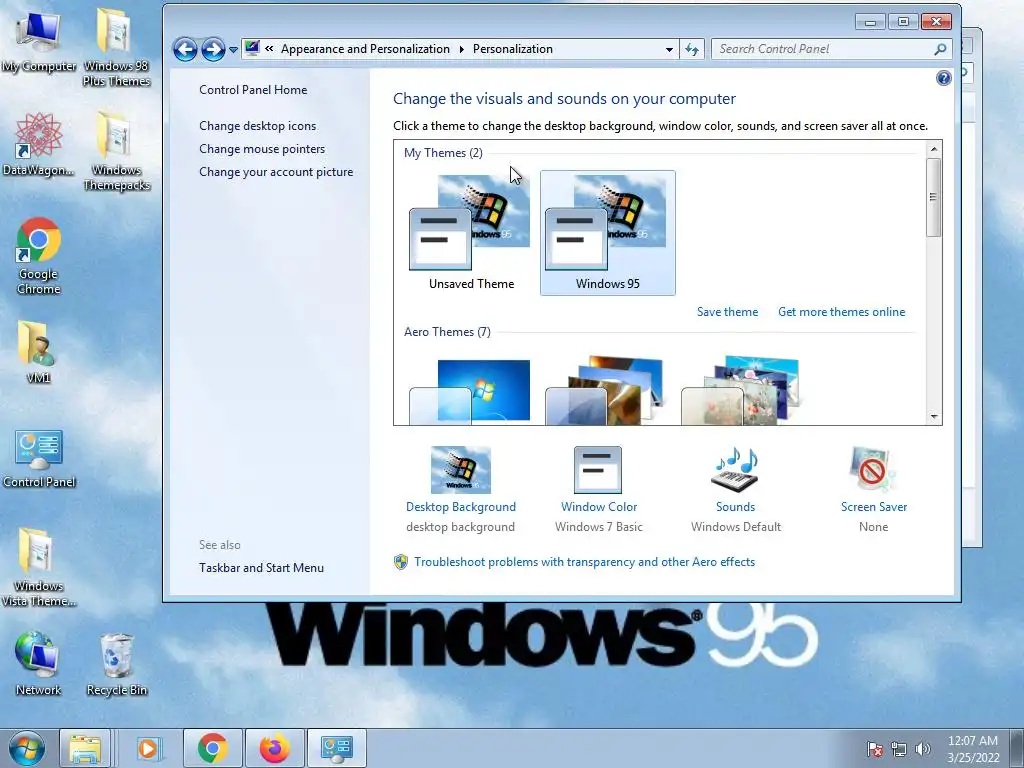The image size is (1024, 768).
Task: Open the Window Color icon
Action: point(598,470)
